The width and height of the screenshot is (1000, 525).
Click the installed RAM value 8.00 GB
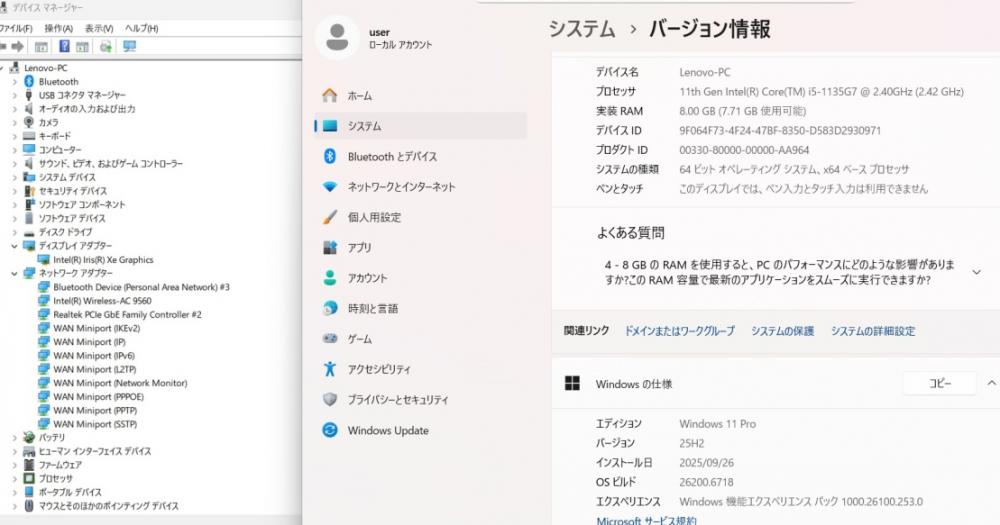tap(742, 111)
